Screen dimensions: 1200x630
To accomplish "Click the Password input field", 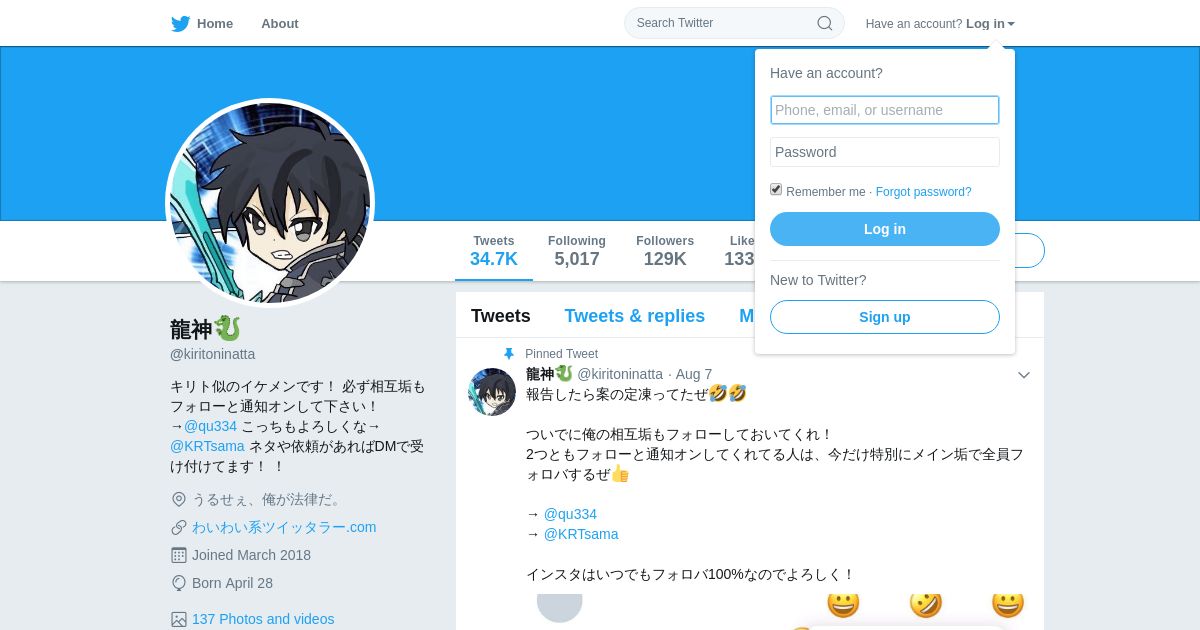I will (885, 152).
